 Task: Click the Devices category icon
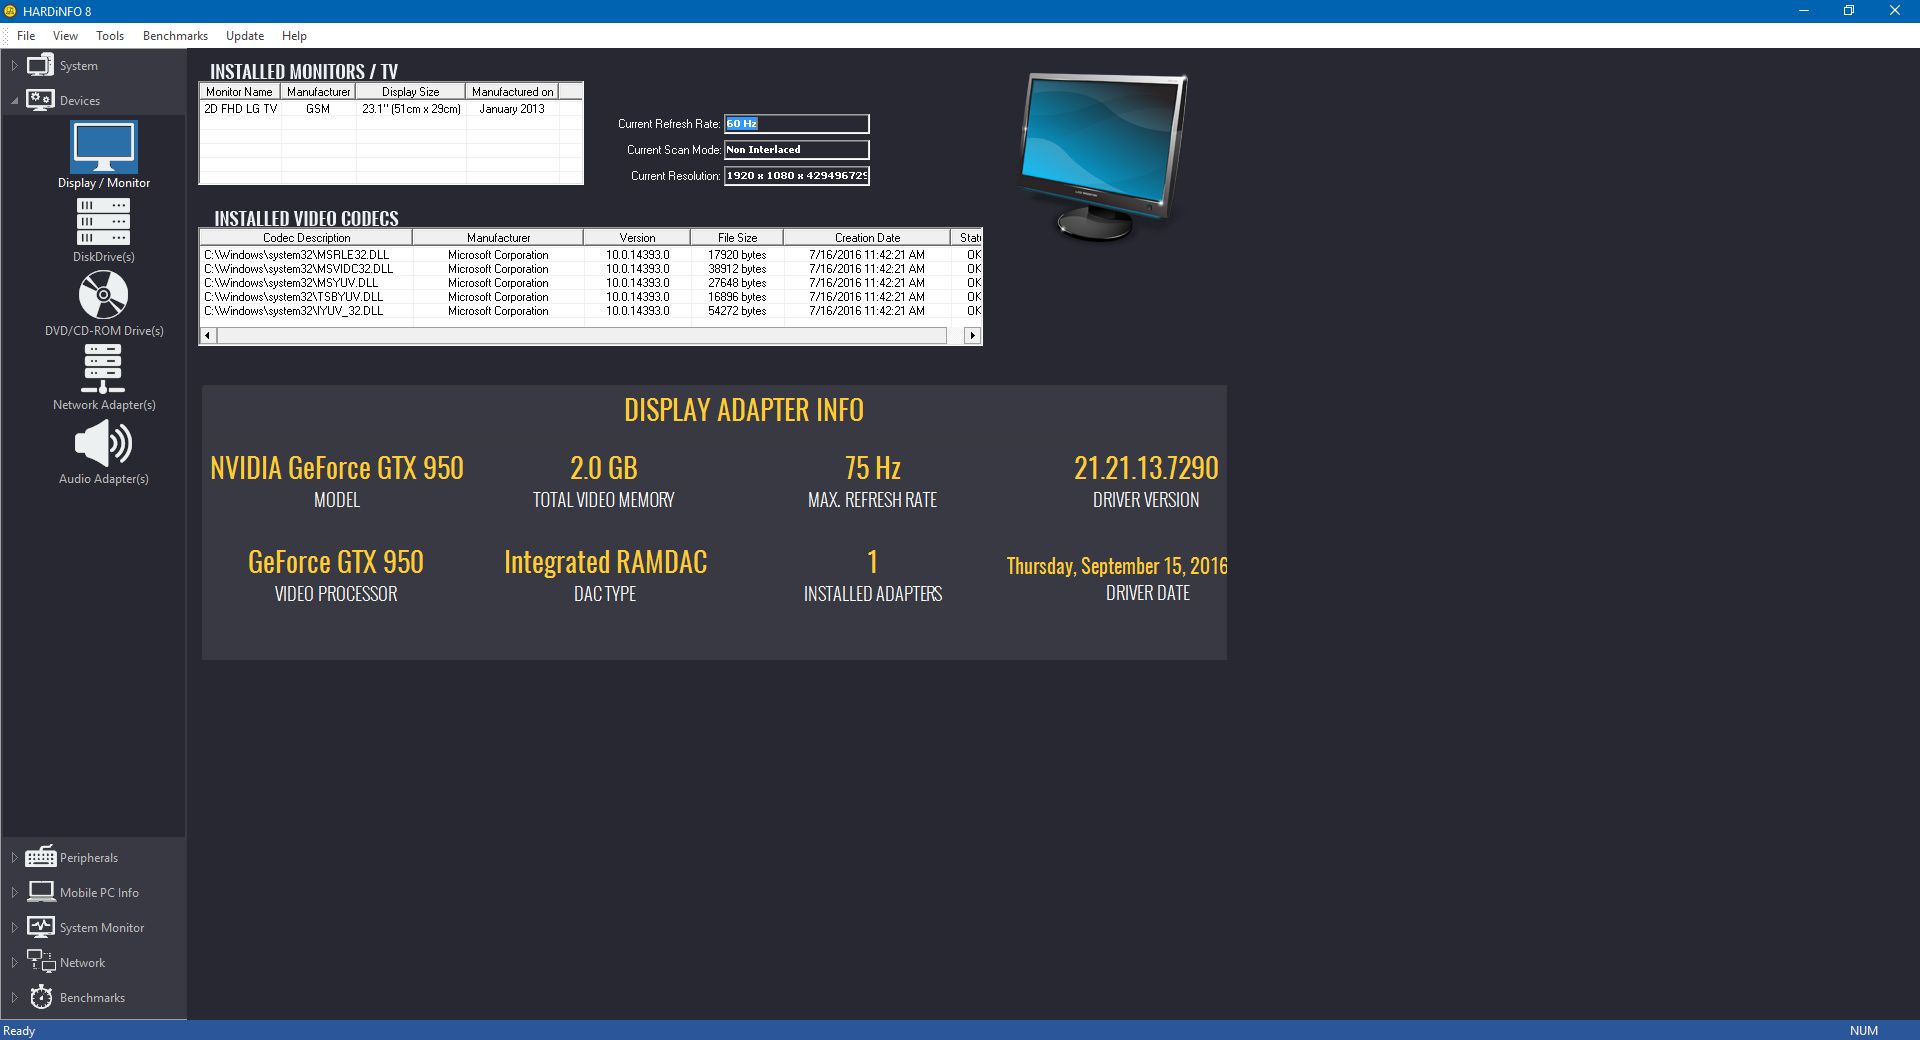point(40,100)
